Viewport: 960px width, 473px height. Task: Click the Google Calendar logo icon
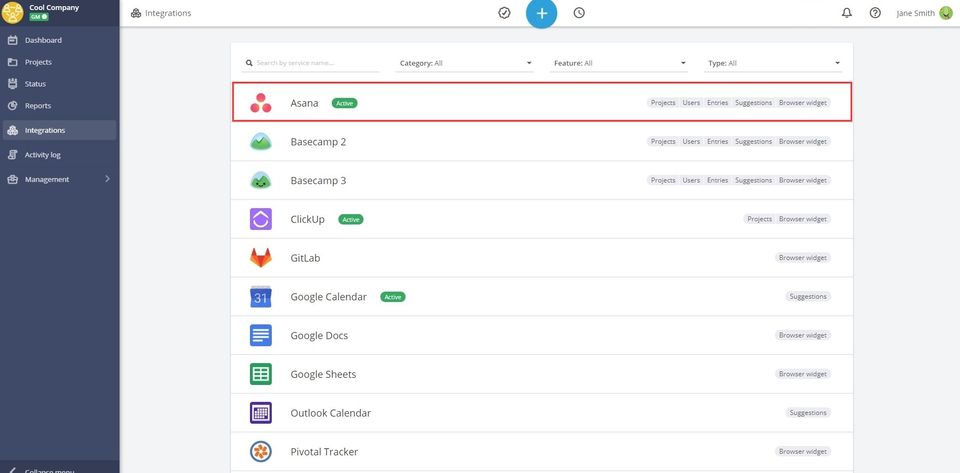pos(261,297)
